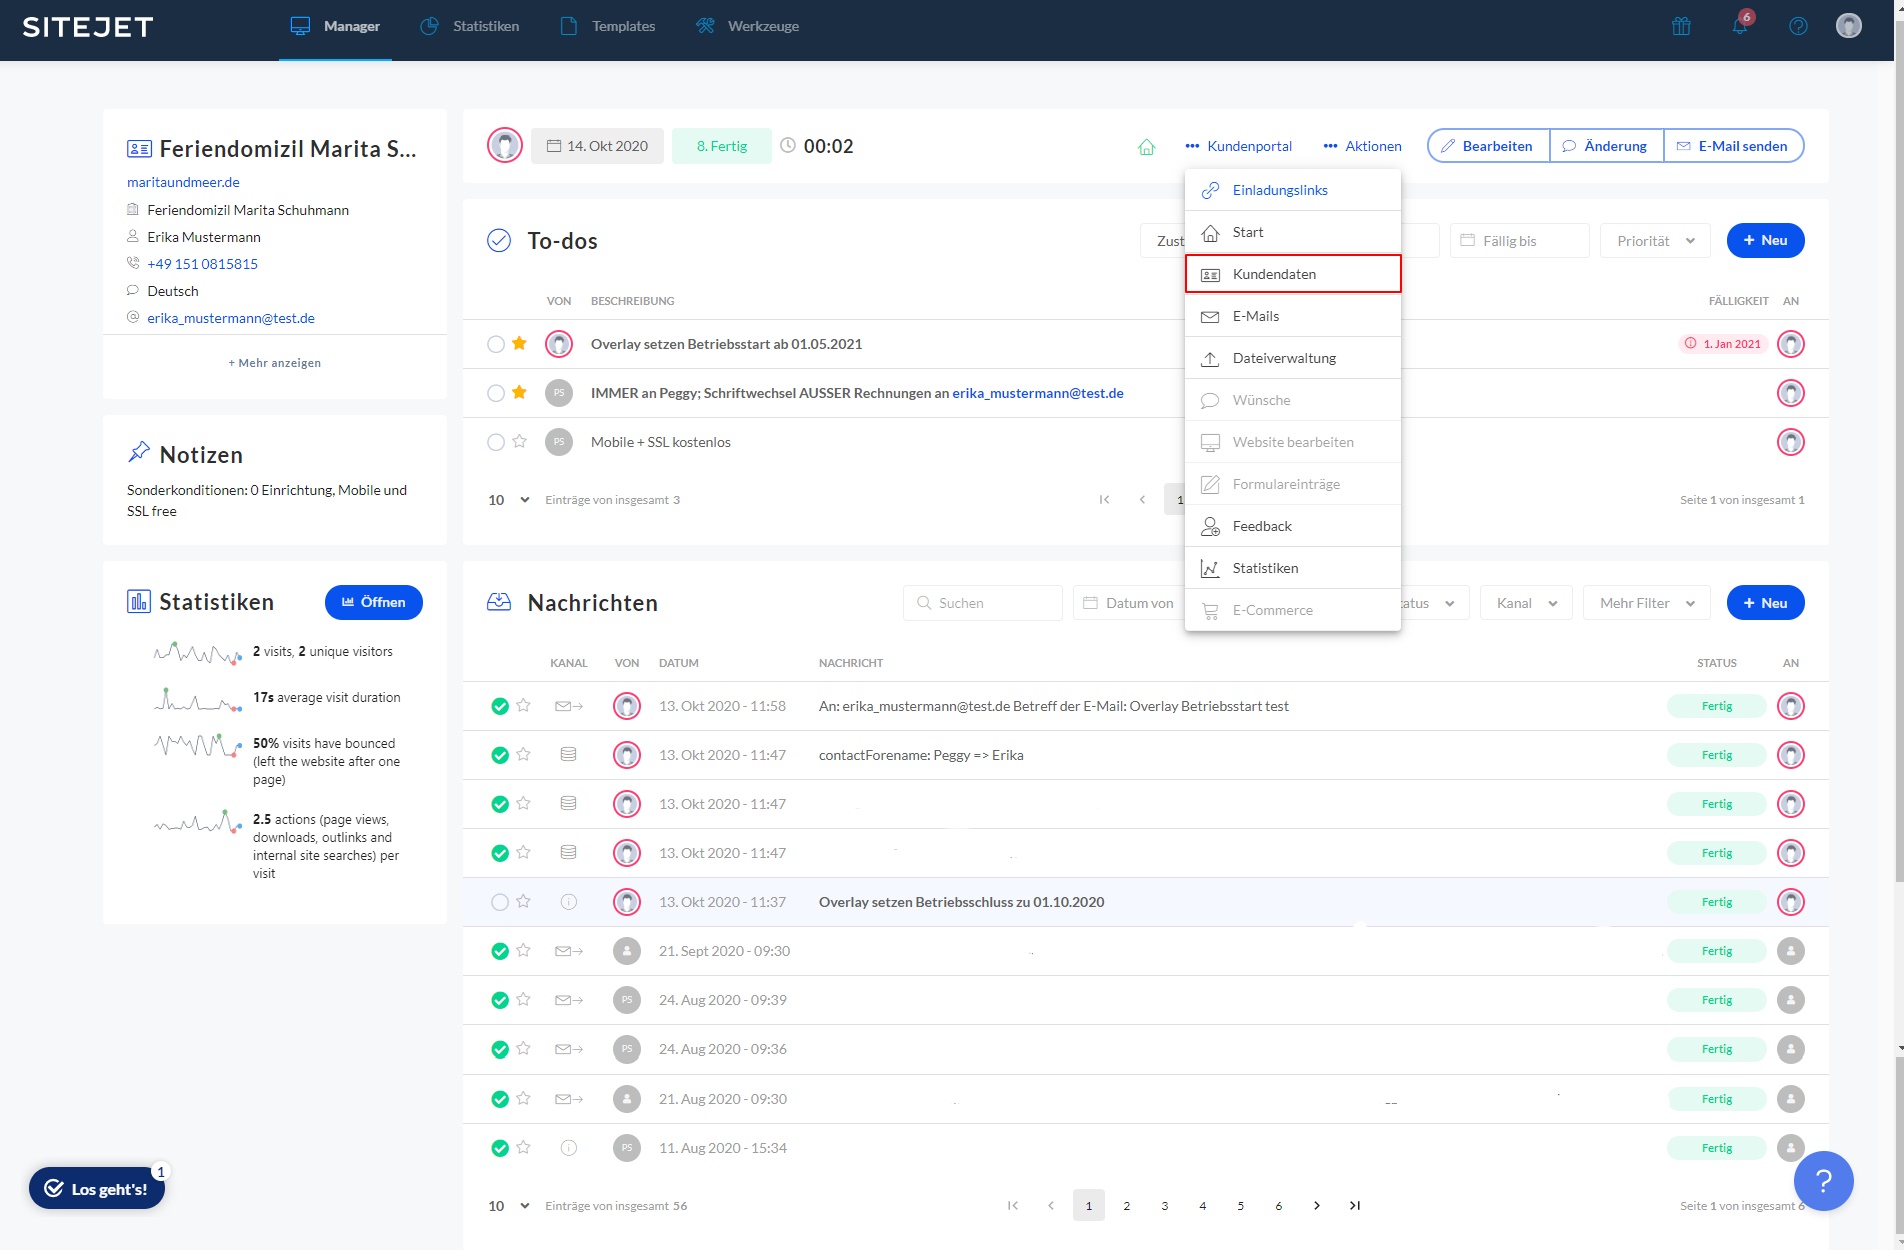This screenshot has height=1250, width=1904.
Task: Click the first-page arrow in Nachrichten pagination
Action: [1013, 1206]
